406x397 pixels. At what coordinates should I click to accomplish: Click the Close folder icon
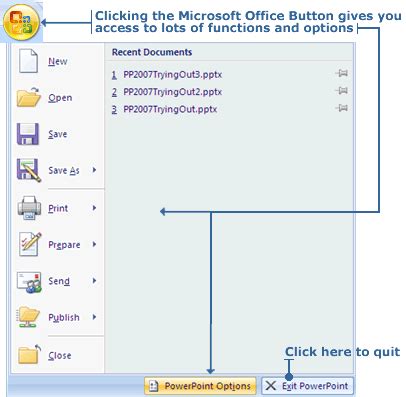pos(29,354)
